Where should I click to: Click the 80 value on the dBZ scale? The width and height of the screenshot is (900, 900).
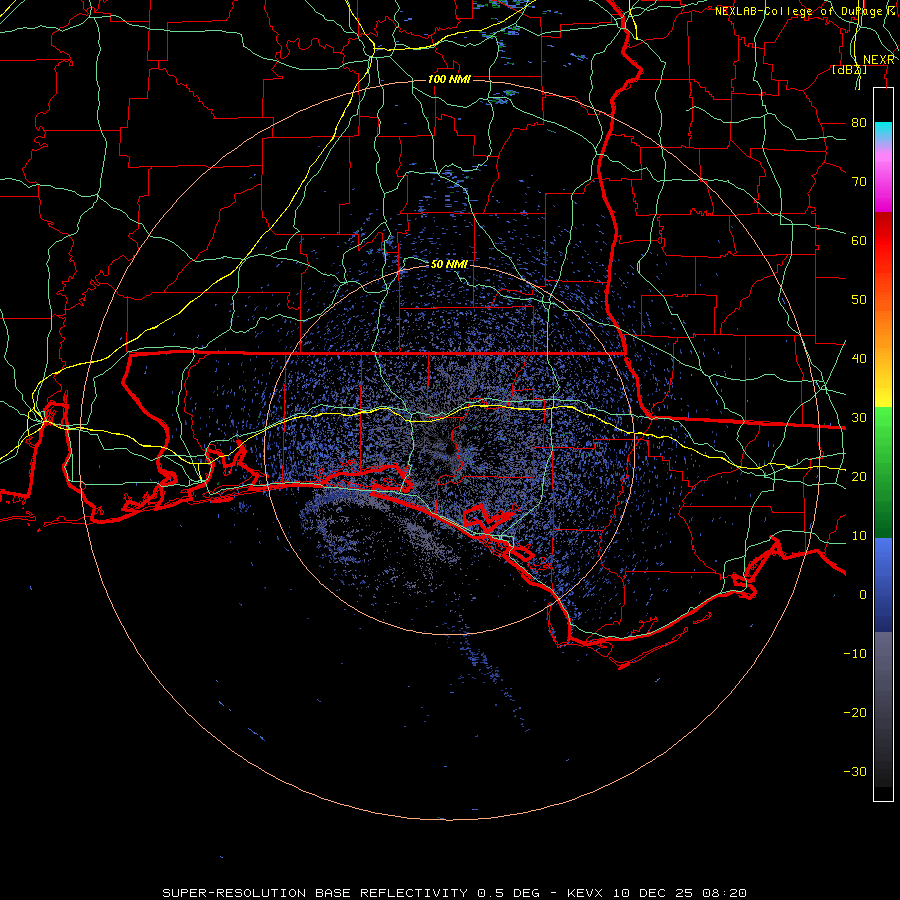(859, 123)
